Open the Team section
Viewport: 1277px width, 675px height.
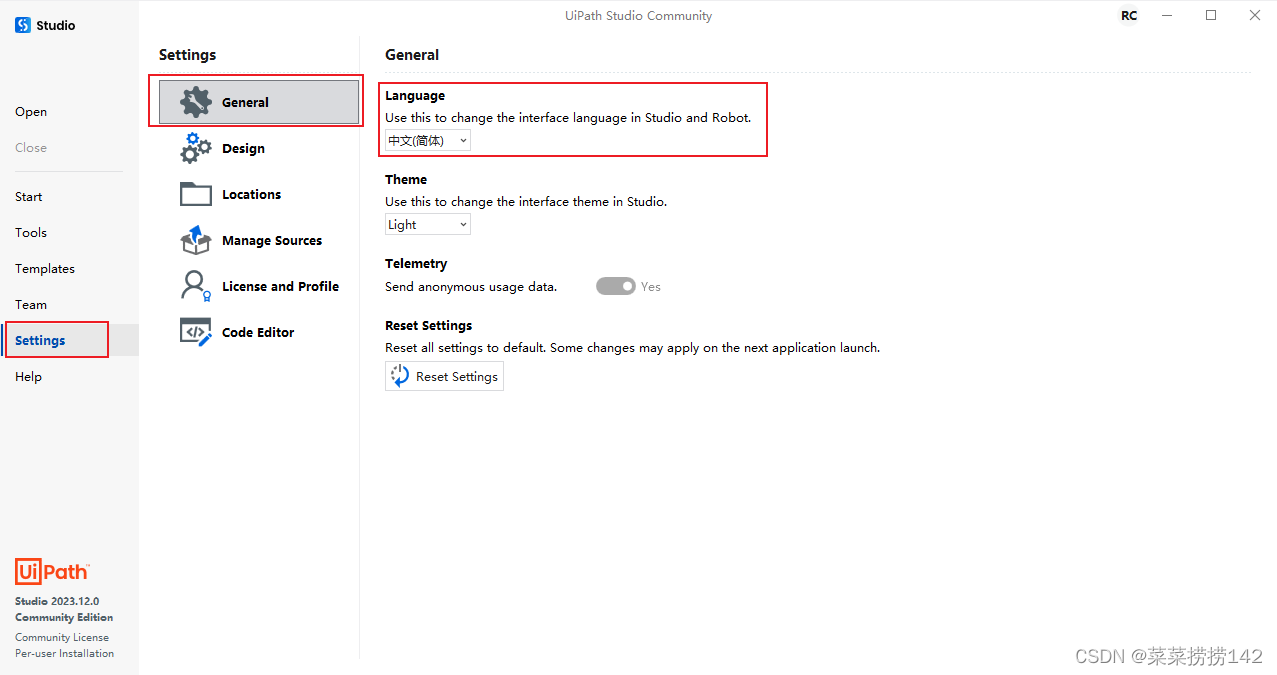coord(31,305)
